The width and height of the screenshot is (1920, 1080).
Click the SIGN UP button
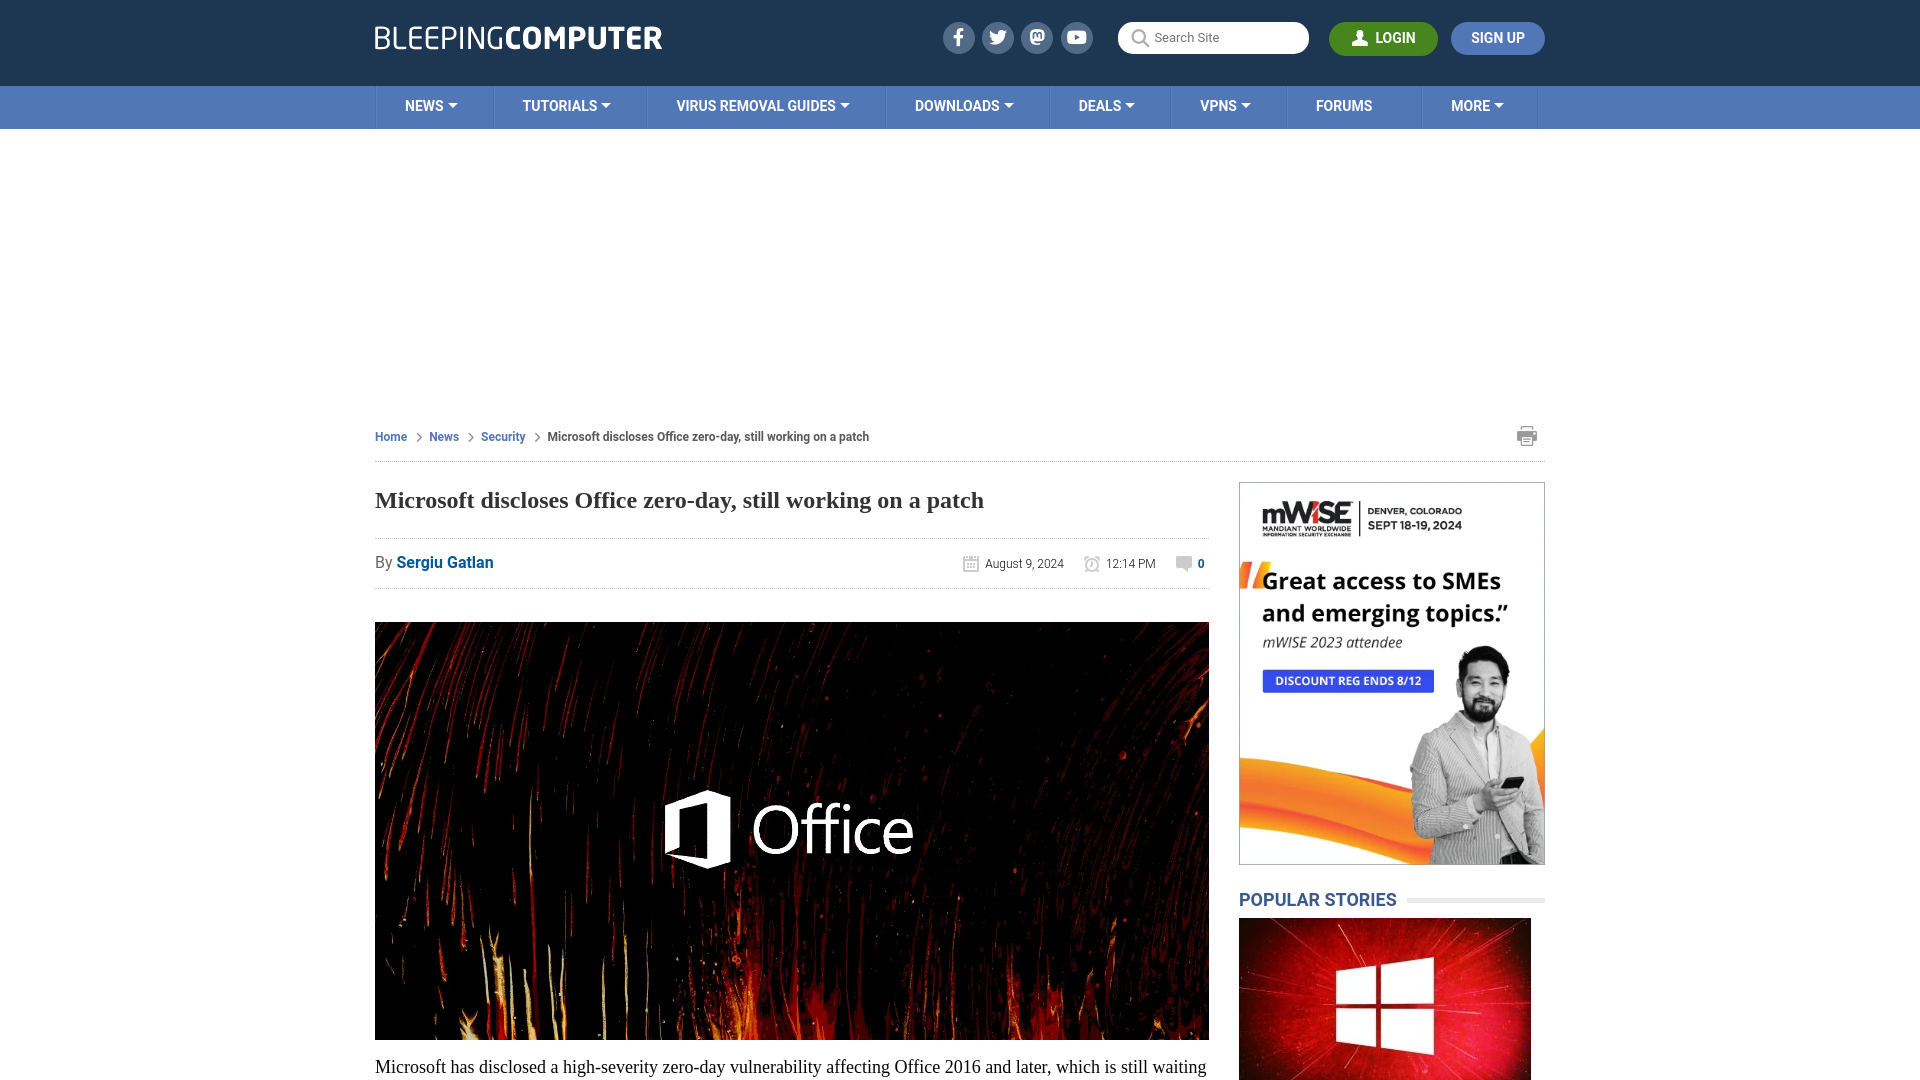(1498, 37)
